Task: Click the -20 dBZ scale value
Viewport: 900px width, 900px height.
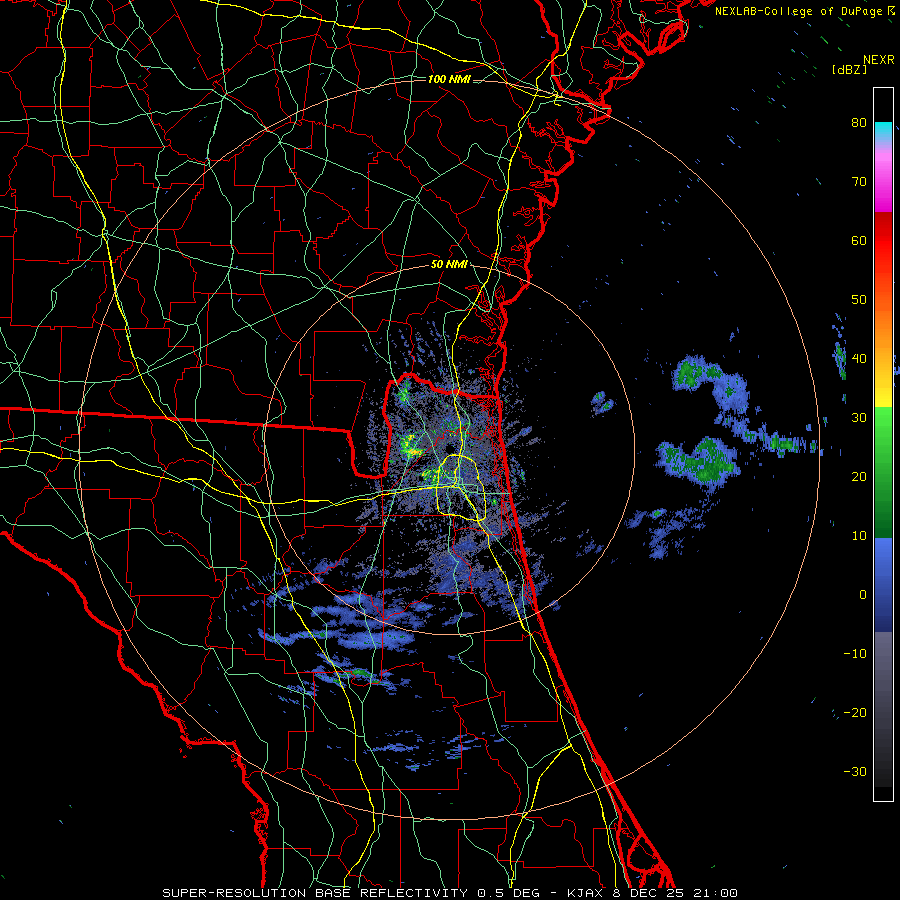Action: point(855,712)
